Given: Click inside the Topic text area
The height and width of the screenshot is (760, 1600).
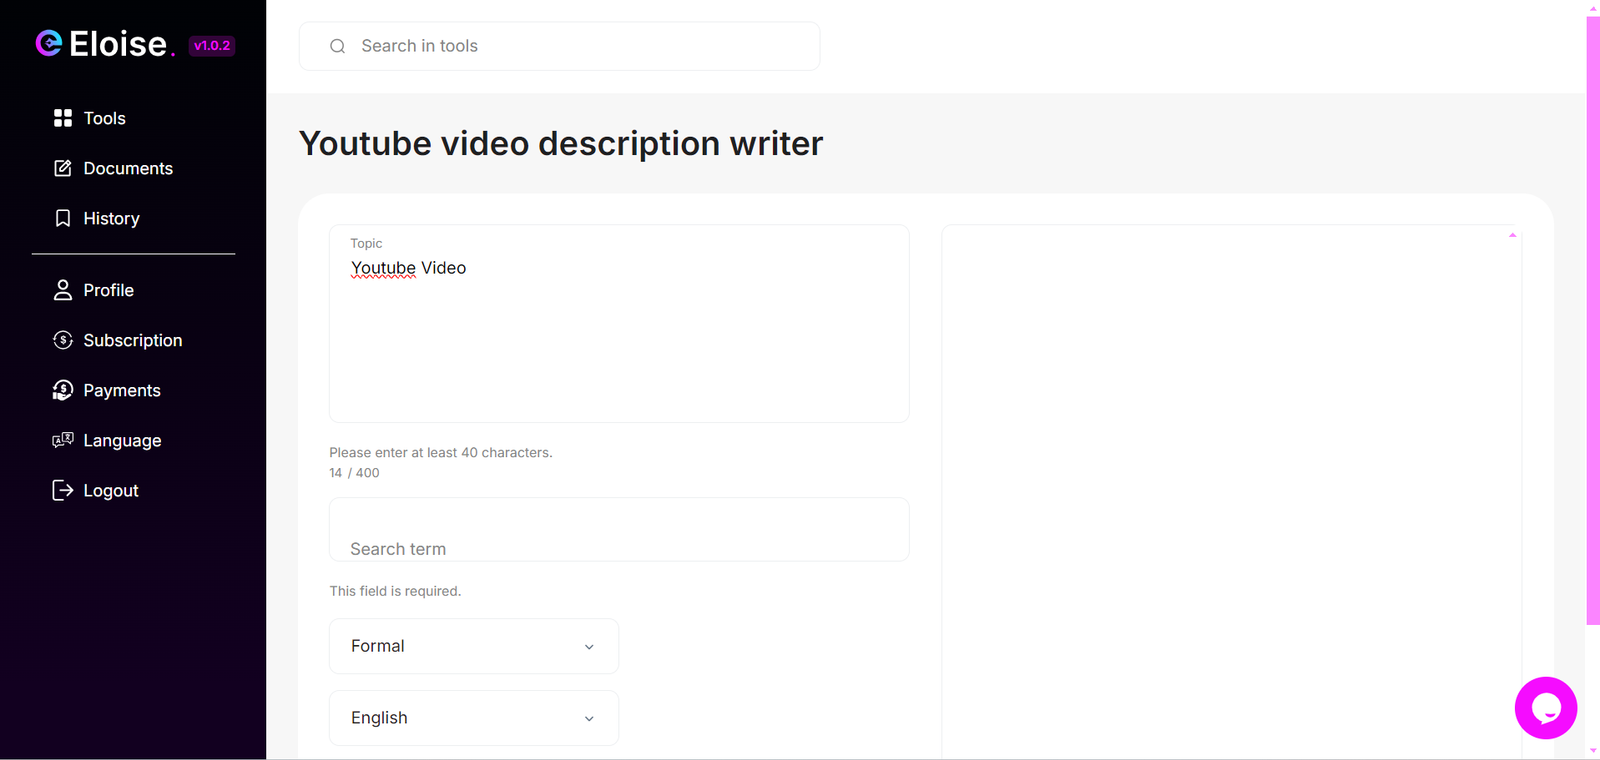Looking at the screenshot, I should pyautogui.click(x=619, y=323).
